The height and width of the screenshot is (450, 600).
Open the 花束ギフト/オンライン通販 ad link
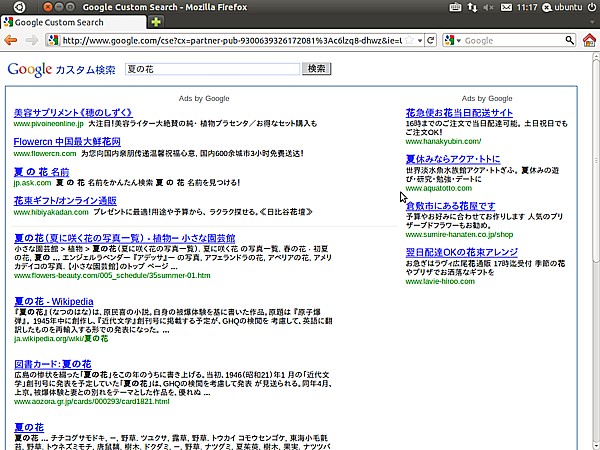pos(65,201)
